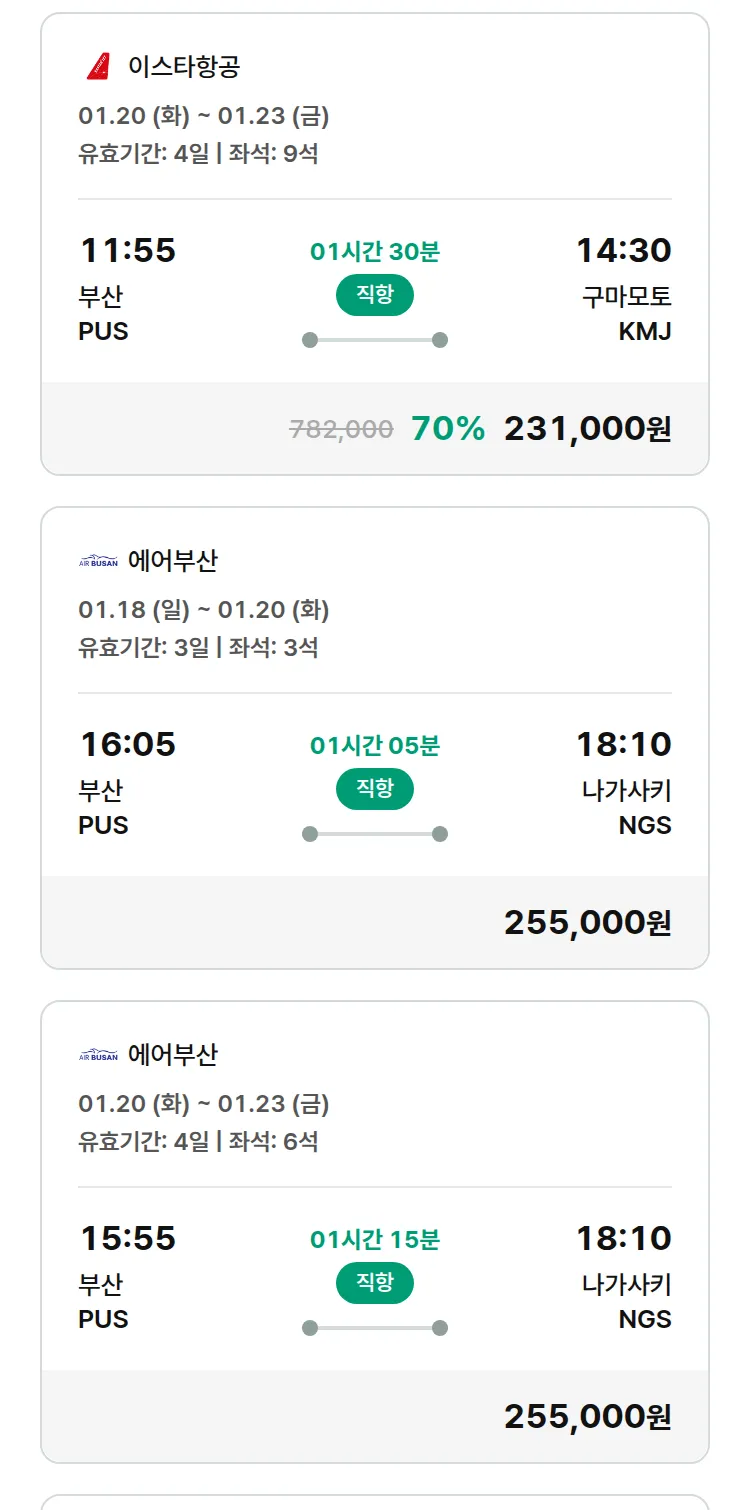Click Air Busan logo on Jan 20 card
This screenshot has height=1510, width=750.
(x=98, y=1055)
